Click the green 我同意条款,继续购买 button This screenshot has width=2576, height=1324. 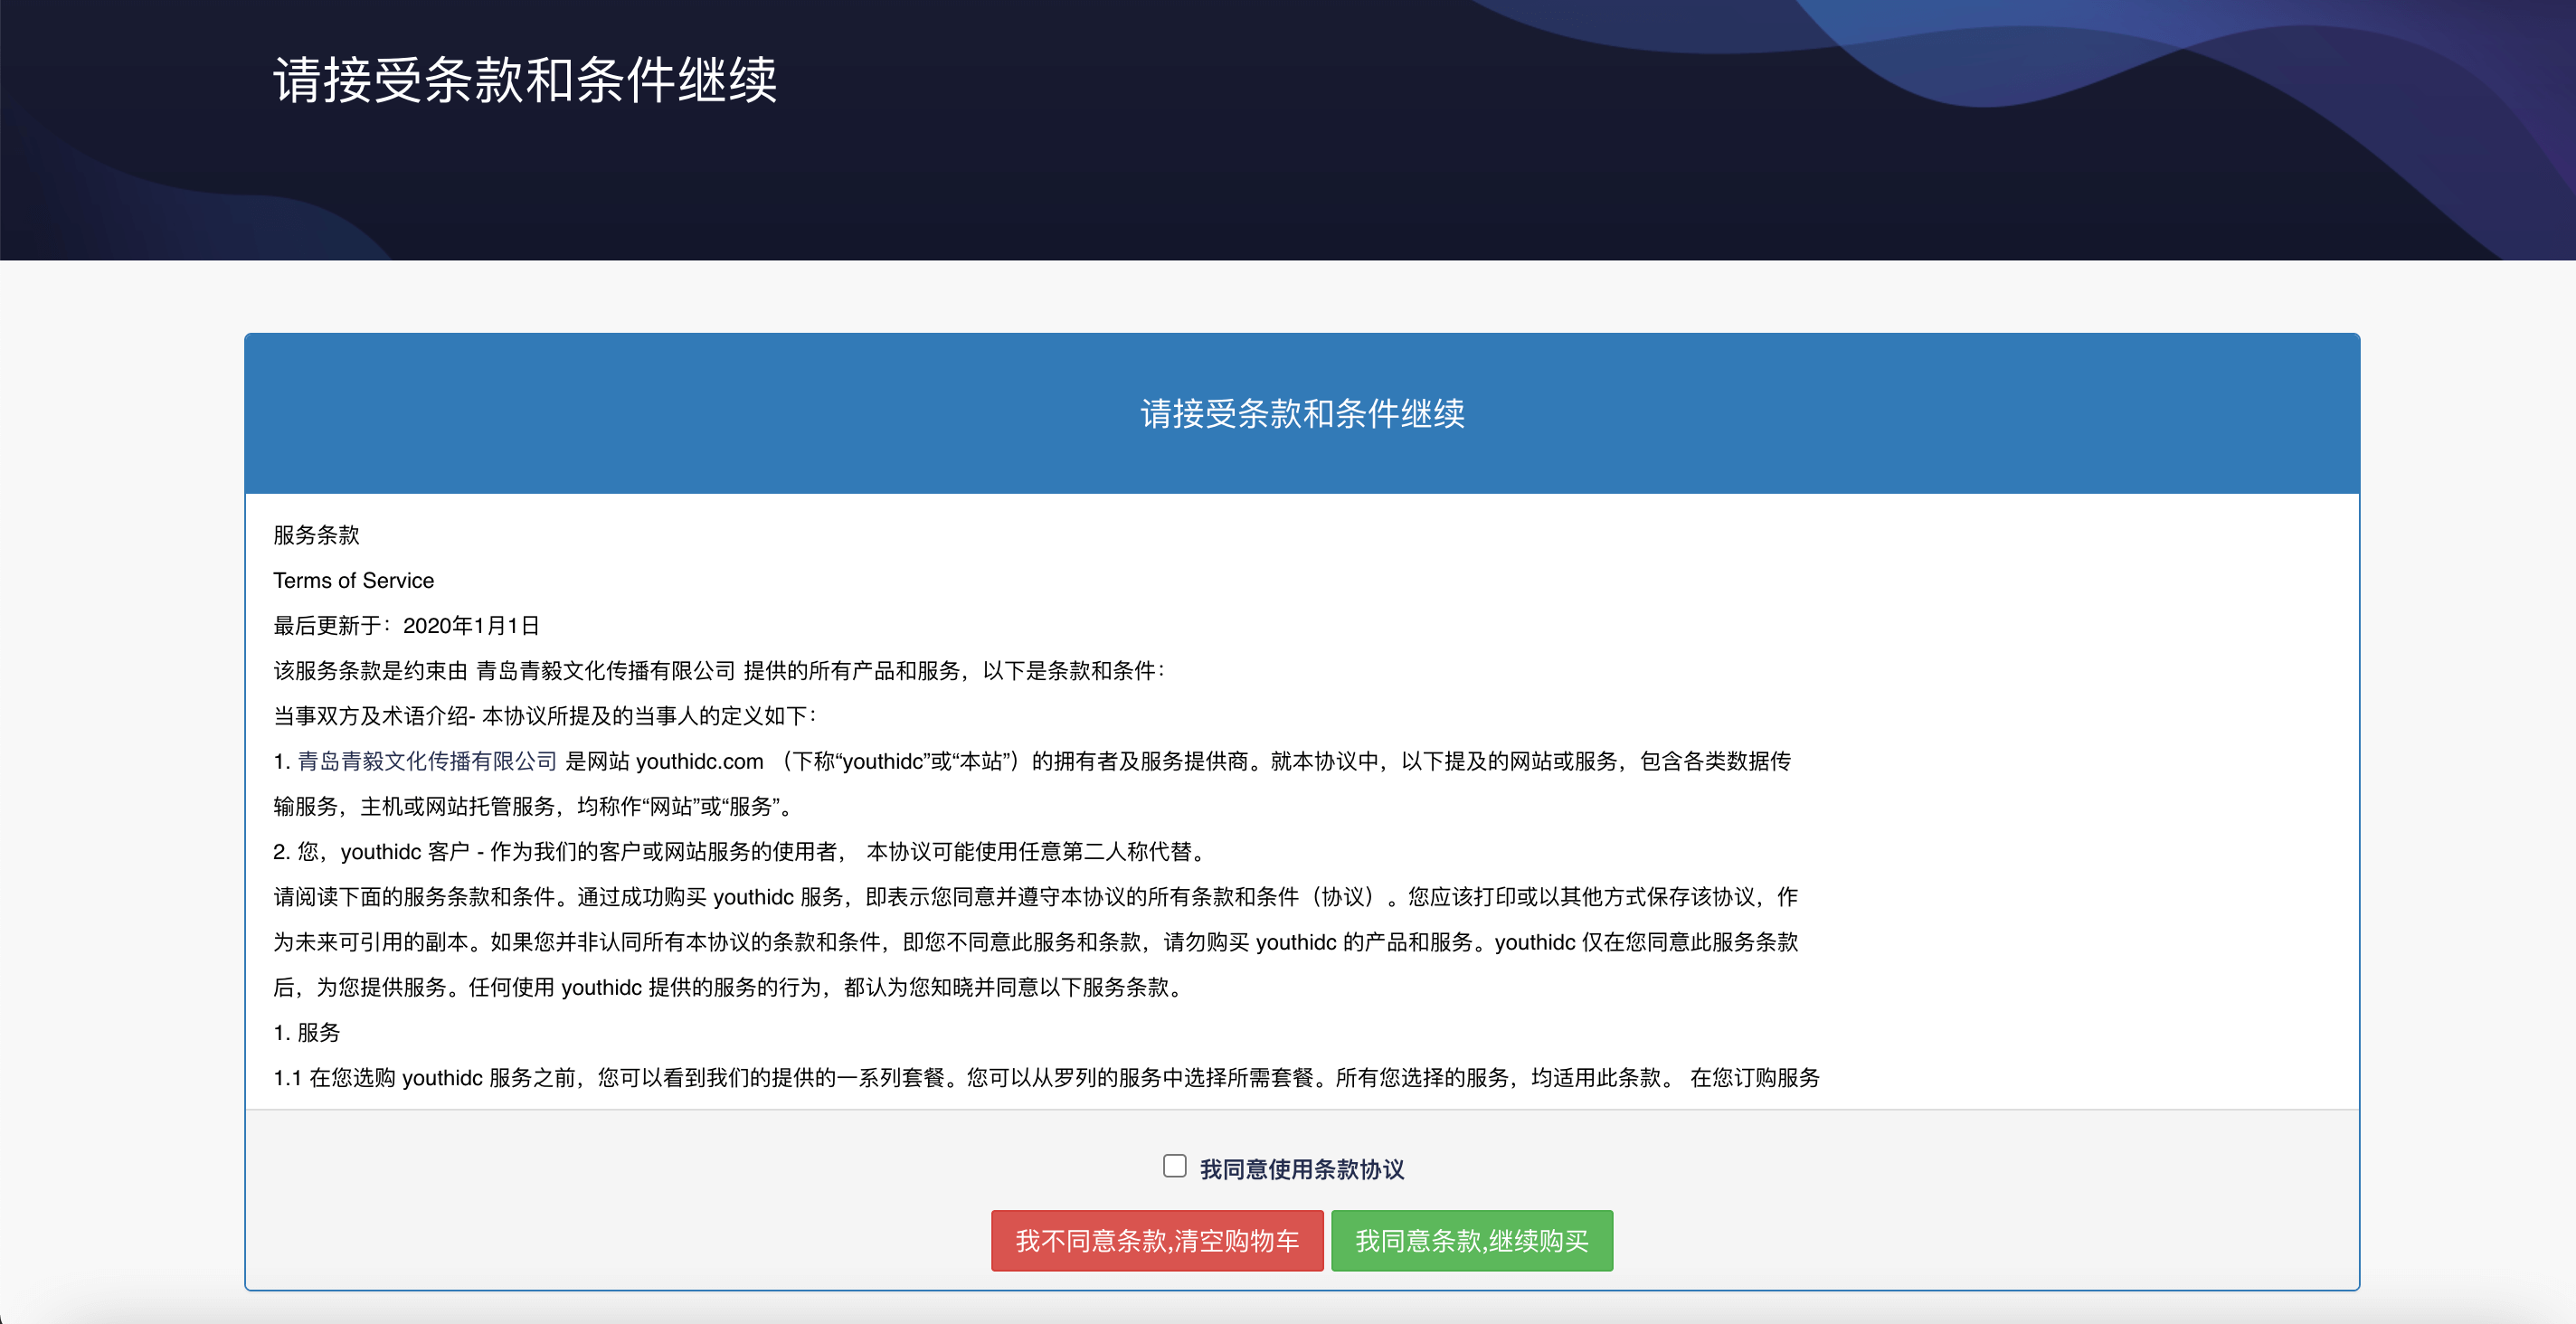tap(1472, 1241)
